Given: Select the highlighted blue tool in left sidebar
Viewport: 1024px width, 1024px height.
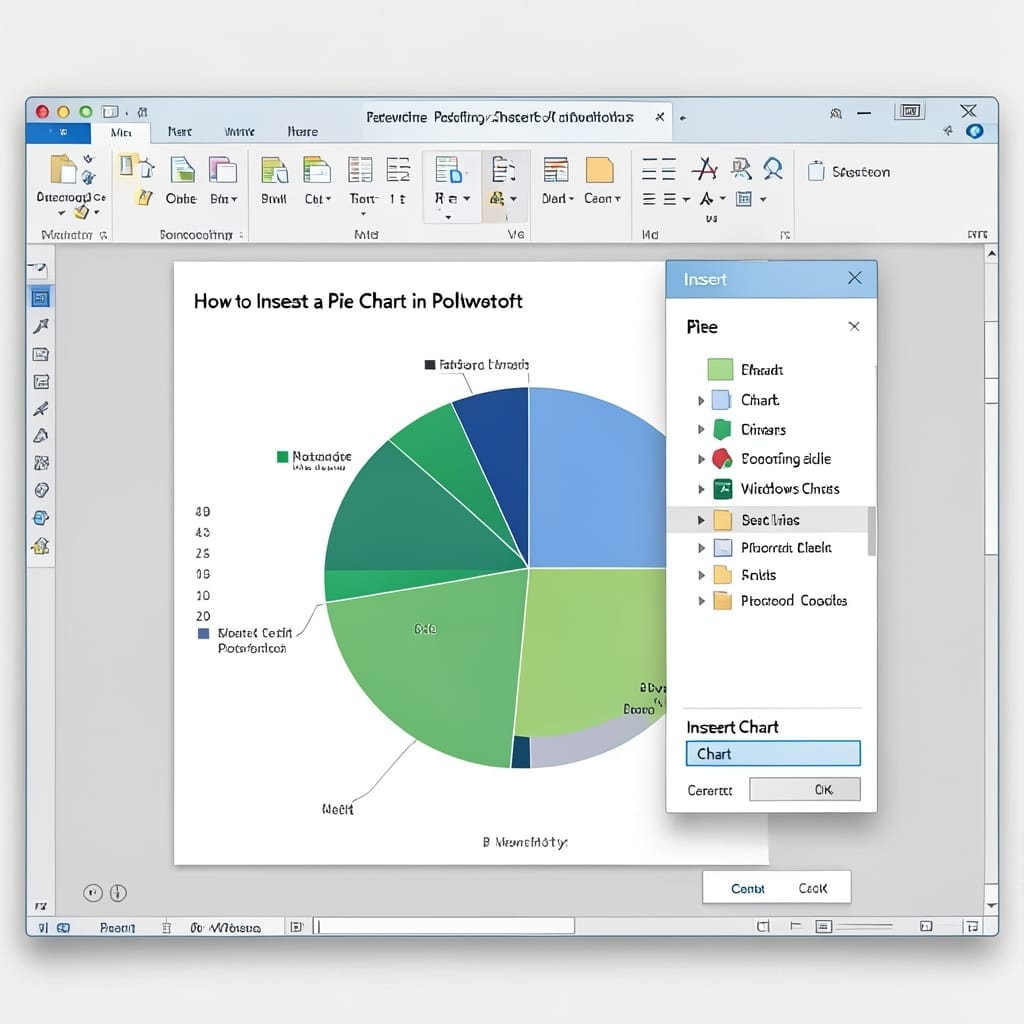Looking at the screenshot, I should click(x=40, y=298).
